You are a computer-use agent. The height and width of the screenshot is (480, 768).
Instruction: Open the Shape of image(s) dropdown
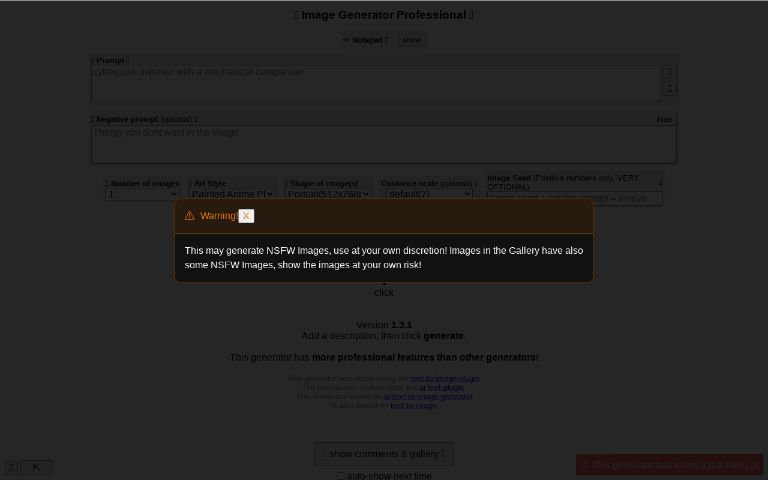tap(327, 194)
